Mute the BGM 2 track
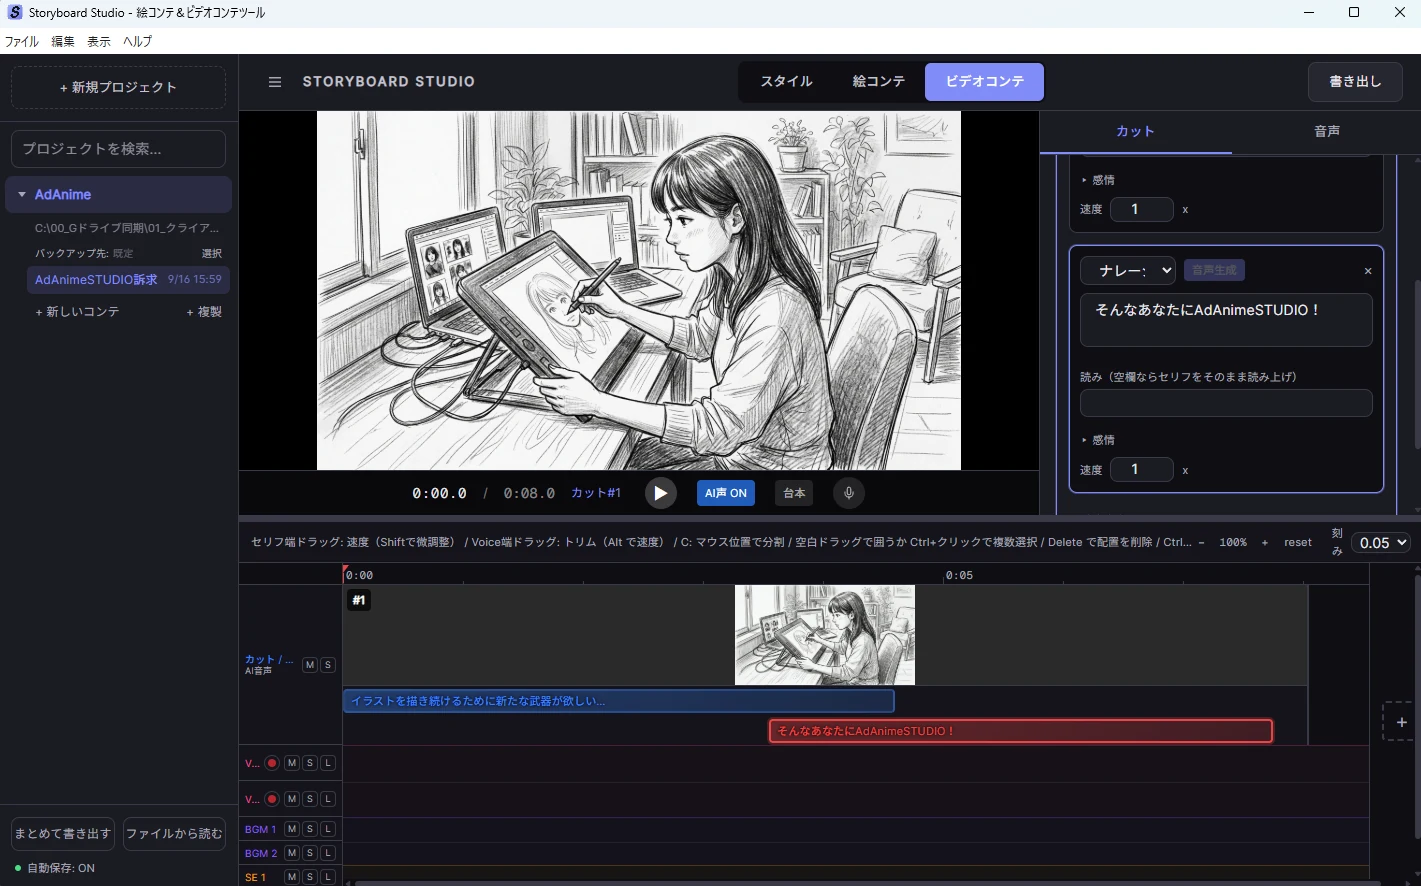Image resolution: width=1421 pixels, height=886 pixels. coord(292,853)
